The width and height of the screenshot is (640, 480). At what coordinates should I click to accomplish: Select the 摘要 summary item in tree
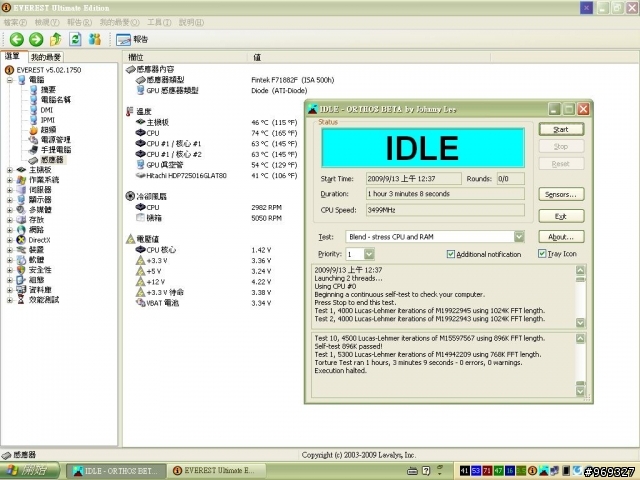(x=48, y=90)
